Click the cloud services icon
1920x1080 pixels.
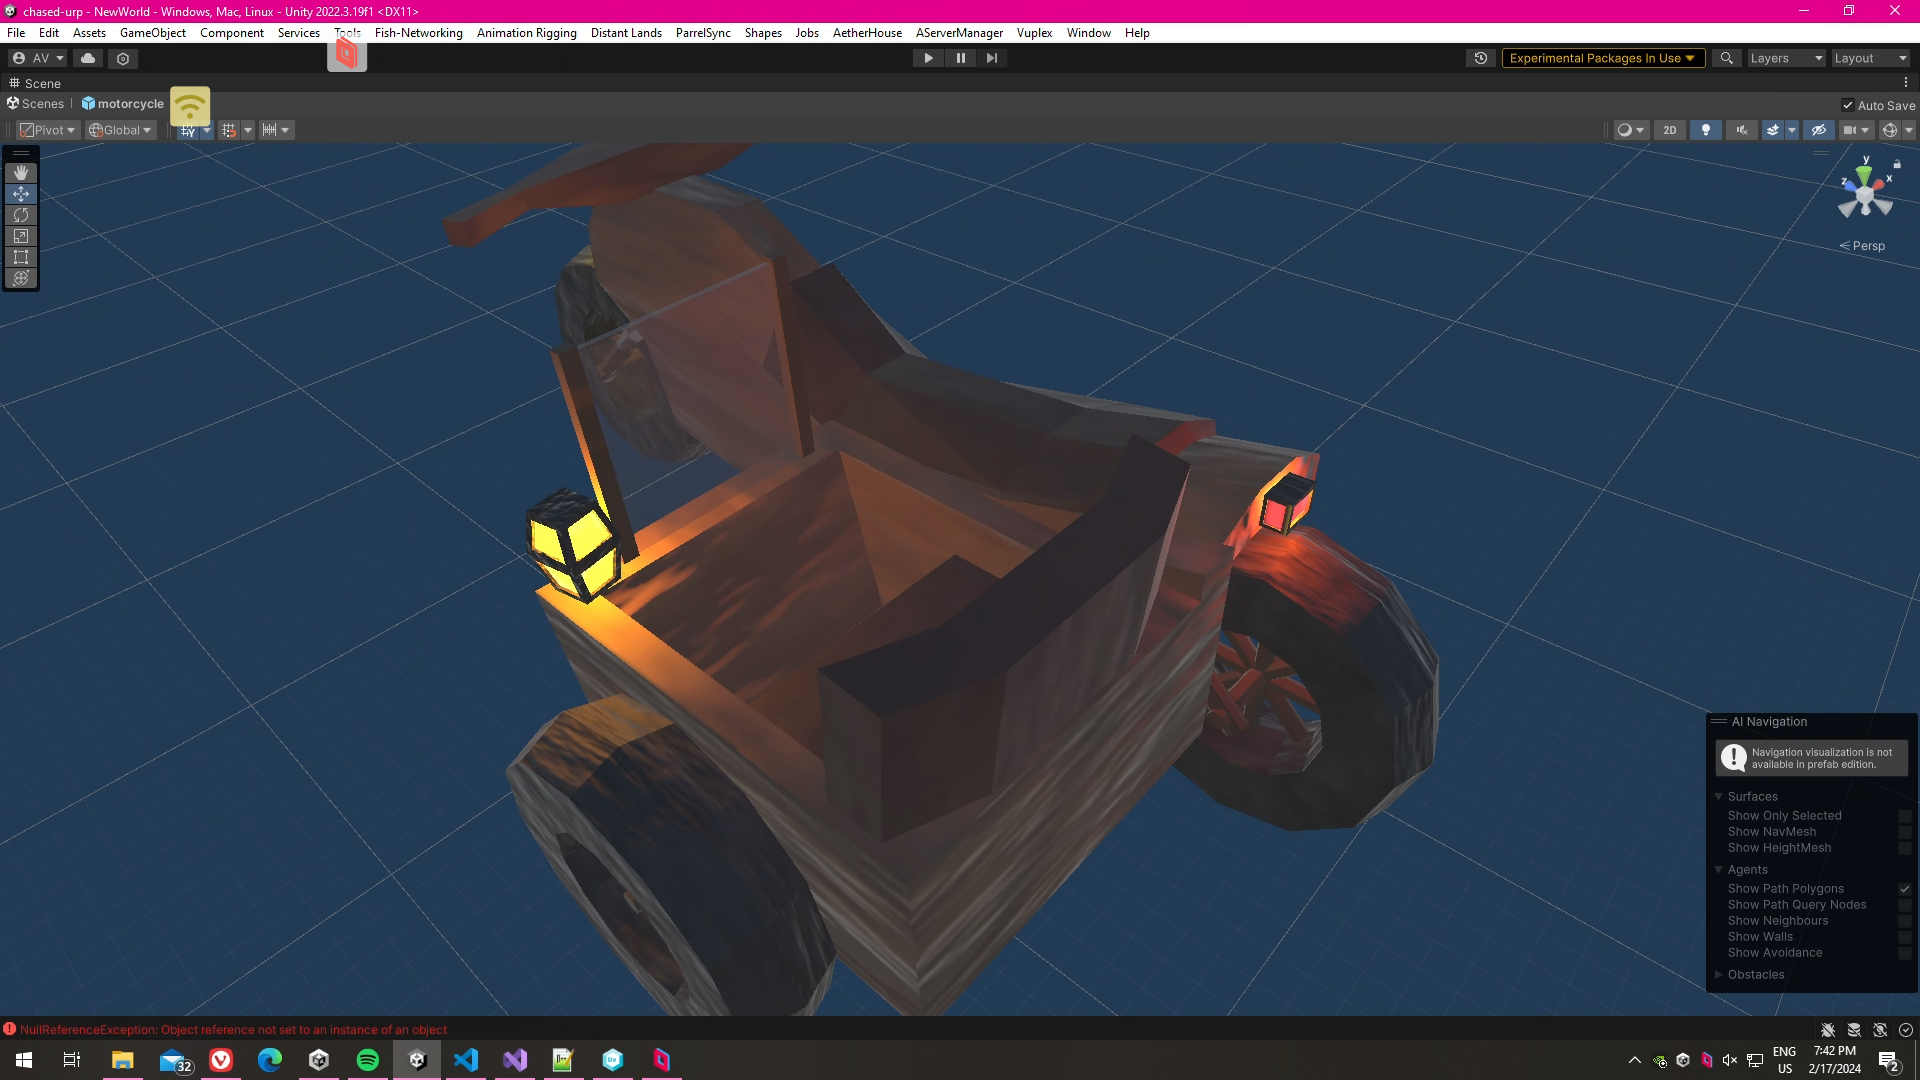[88, 58]
